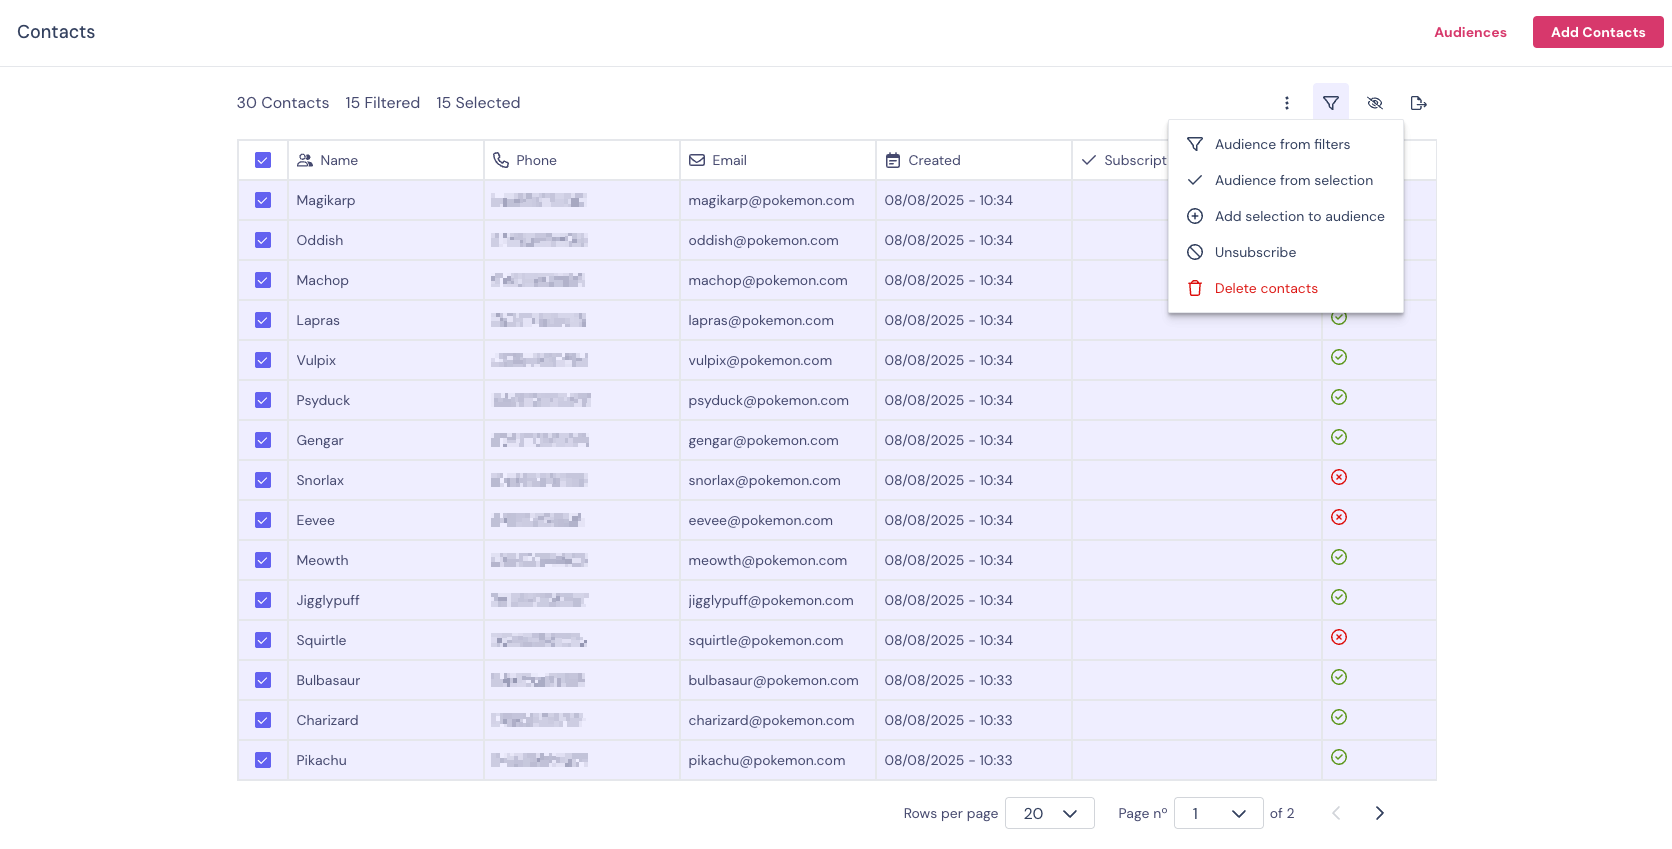Click the previous page arrow

click(x=1336, y=813)
